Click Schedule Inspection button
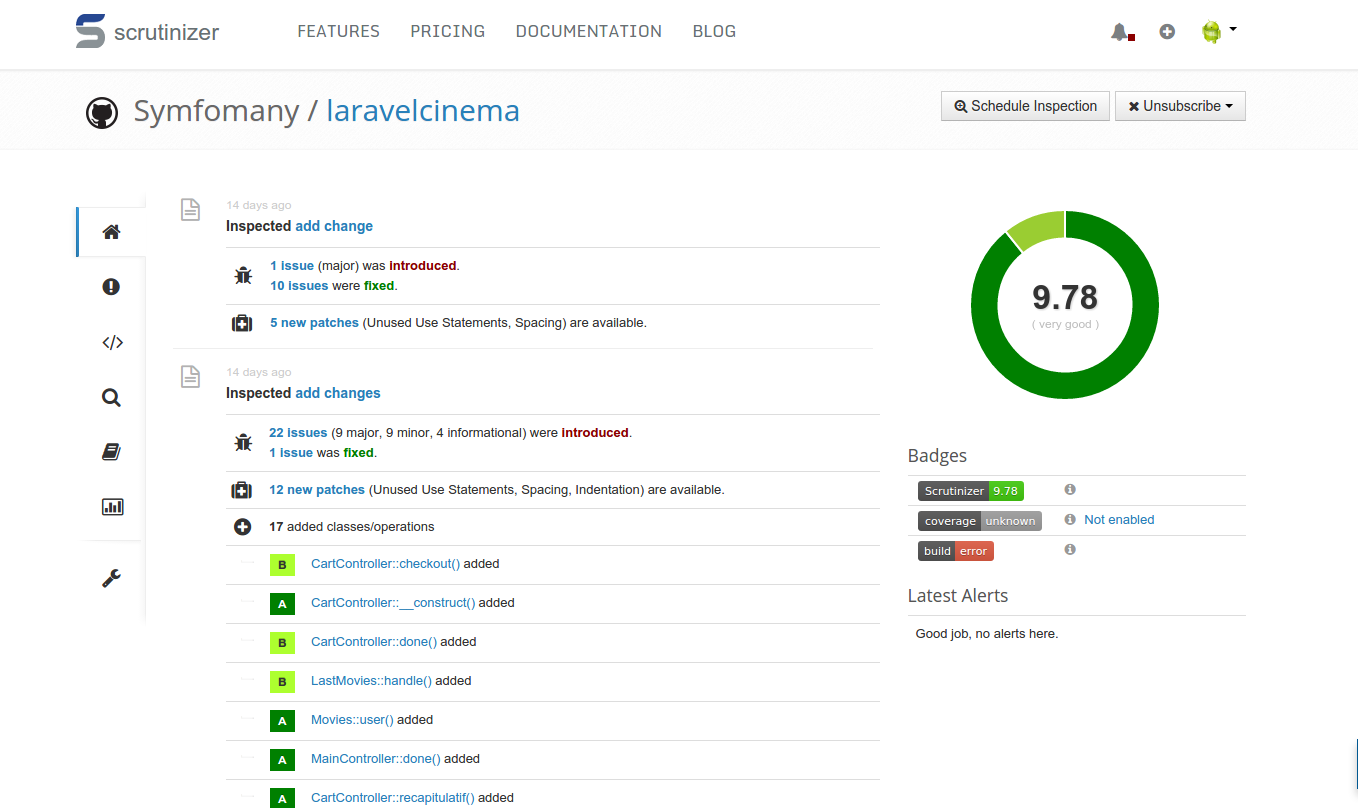 click(1025, 106)
